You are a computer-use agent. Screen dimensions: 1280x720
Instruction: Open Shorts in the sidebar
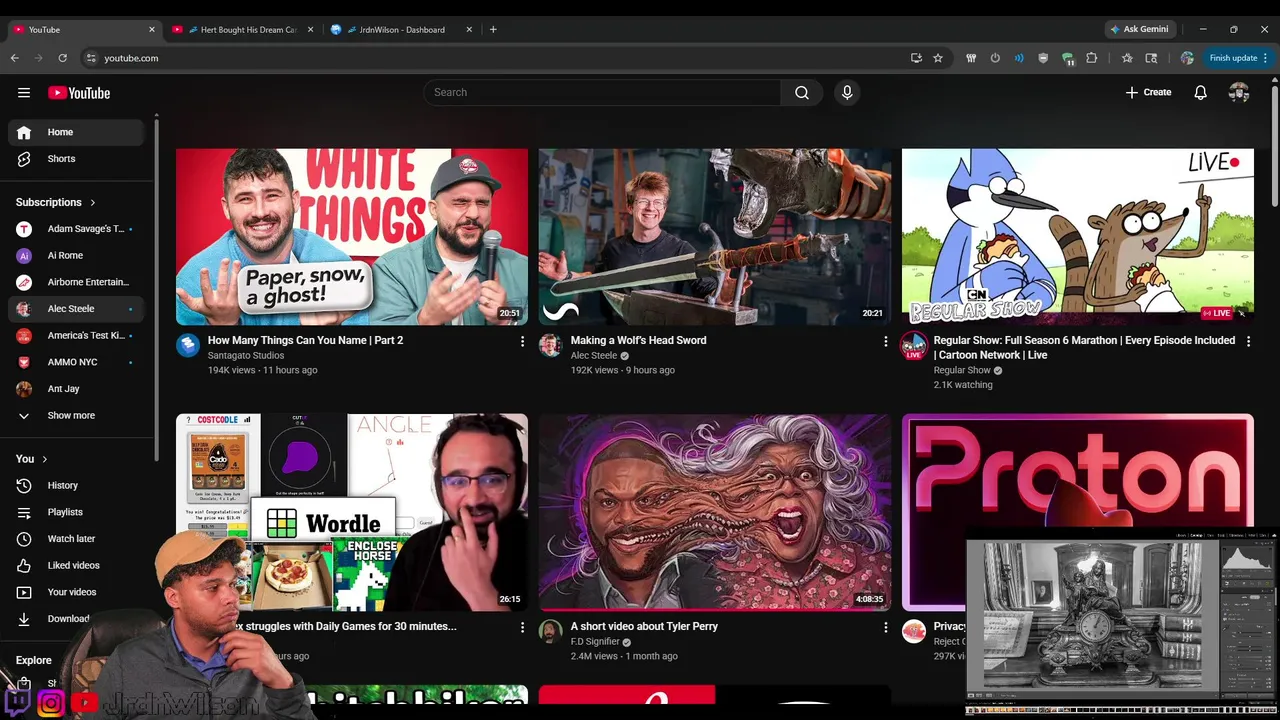[x=76, y=159]
